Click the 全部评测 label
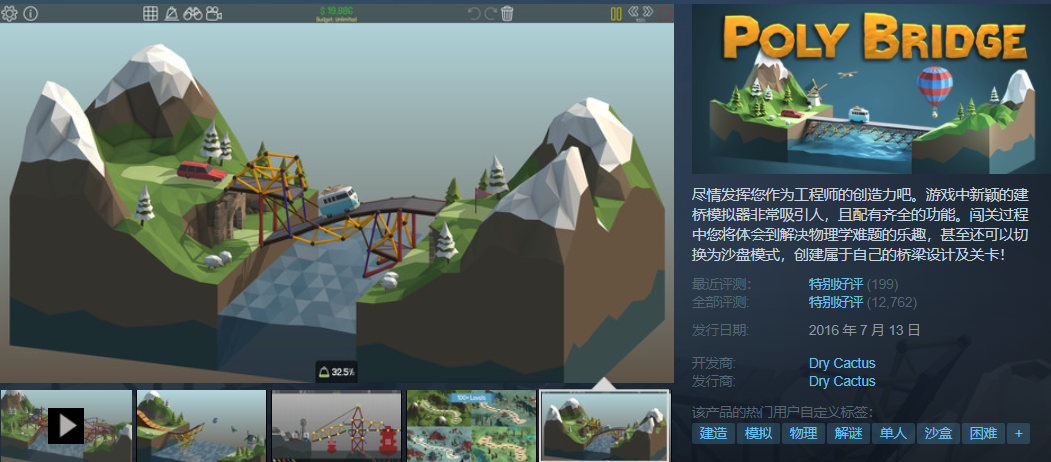Image resolution: width=1051 pixels, height=462 pixels. (x=722, y=302)
